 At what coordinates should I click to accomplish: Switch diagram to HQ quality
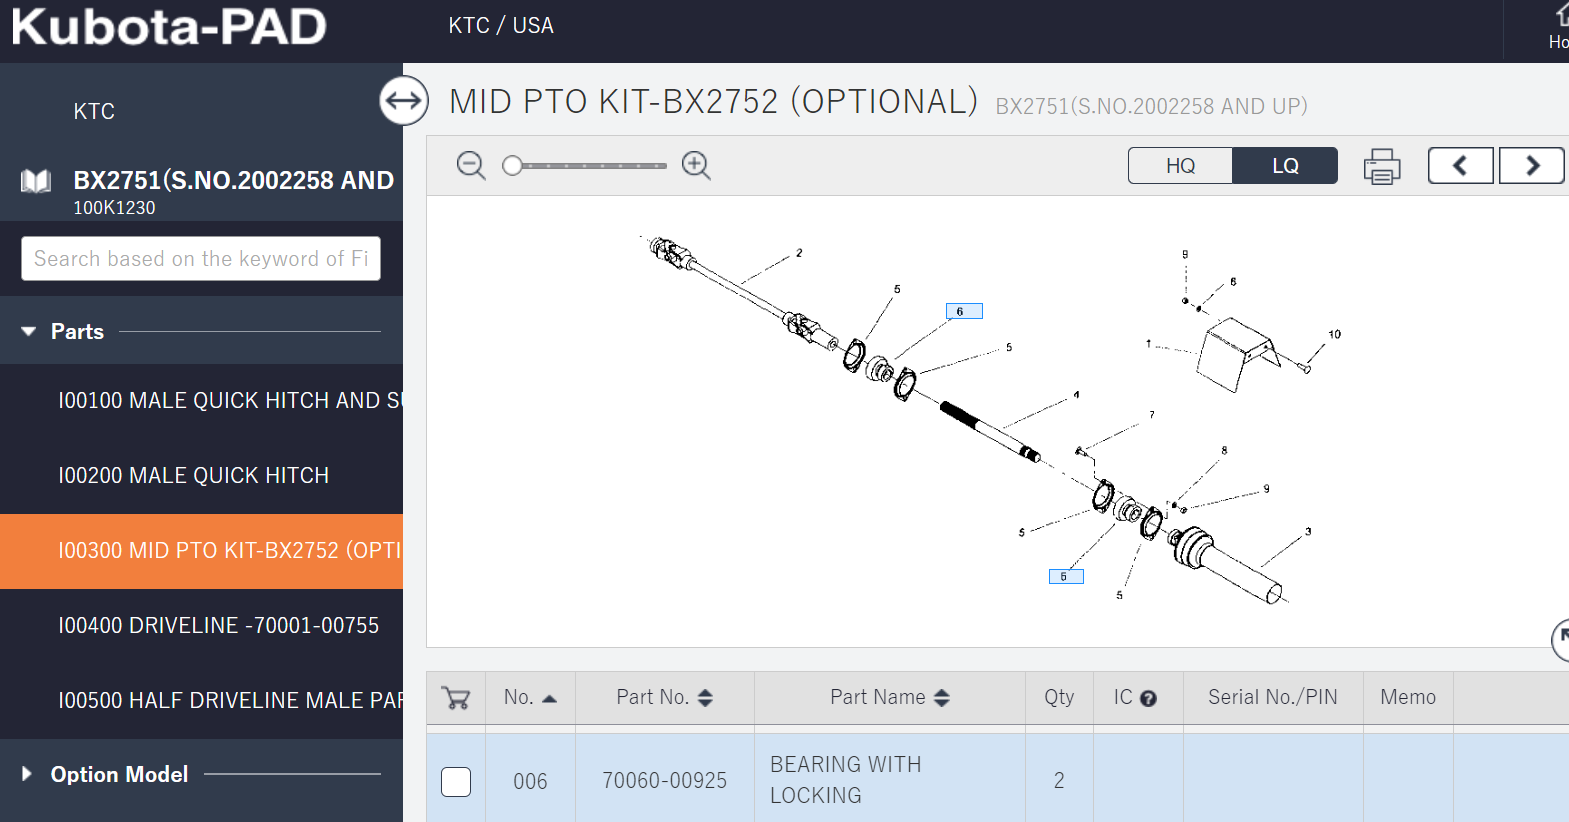[1180, 166]
